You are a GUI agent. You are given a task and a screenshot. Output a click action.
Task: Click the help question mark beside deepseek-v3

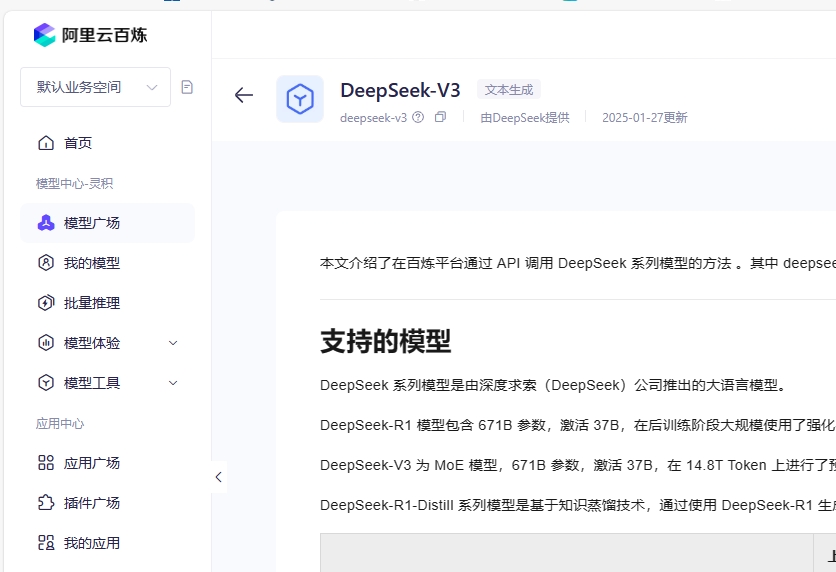418,117
